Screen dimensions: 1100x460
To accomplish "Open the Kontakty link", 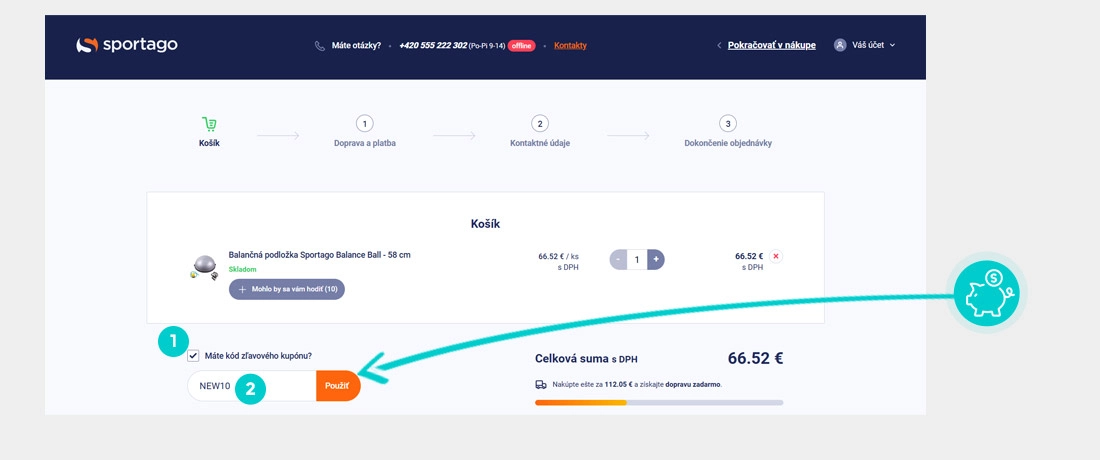I will pyautogui.click(x=570, y=45).
